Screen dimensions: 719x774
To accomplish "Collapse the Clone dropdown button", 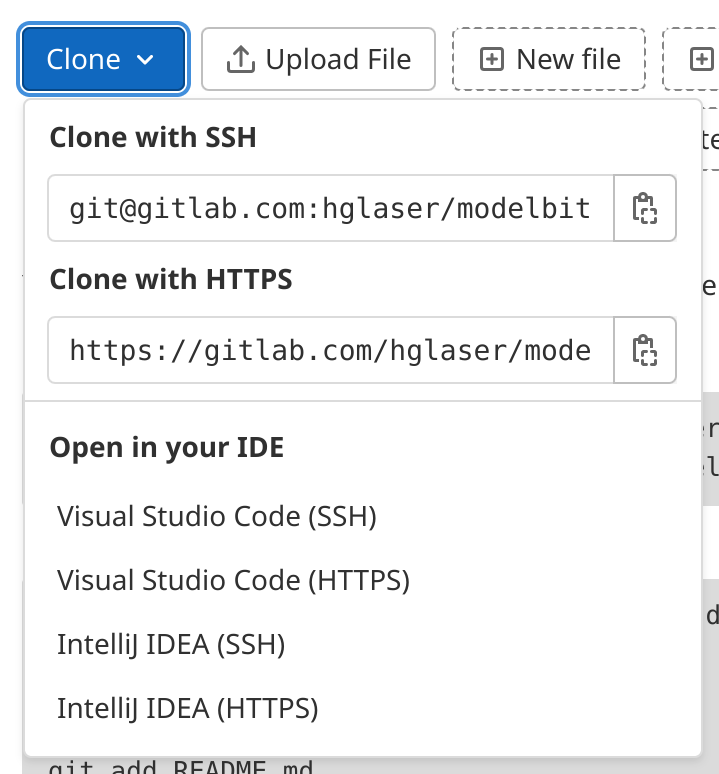I will pyautogui.click(x=104, y=59).
